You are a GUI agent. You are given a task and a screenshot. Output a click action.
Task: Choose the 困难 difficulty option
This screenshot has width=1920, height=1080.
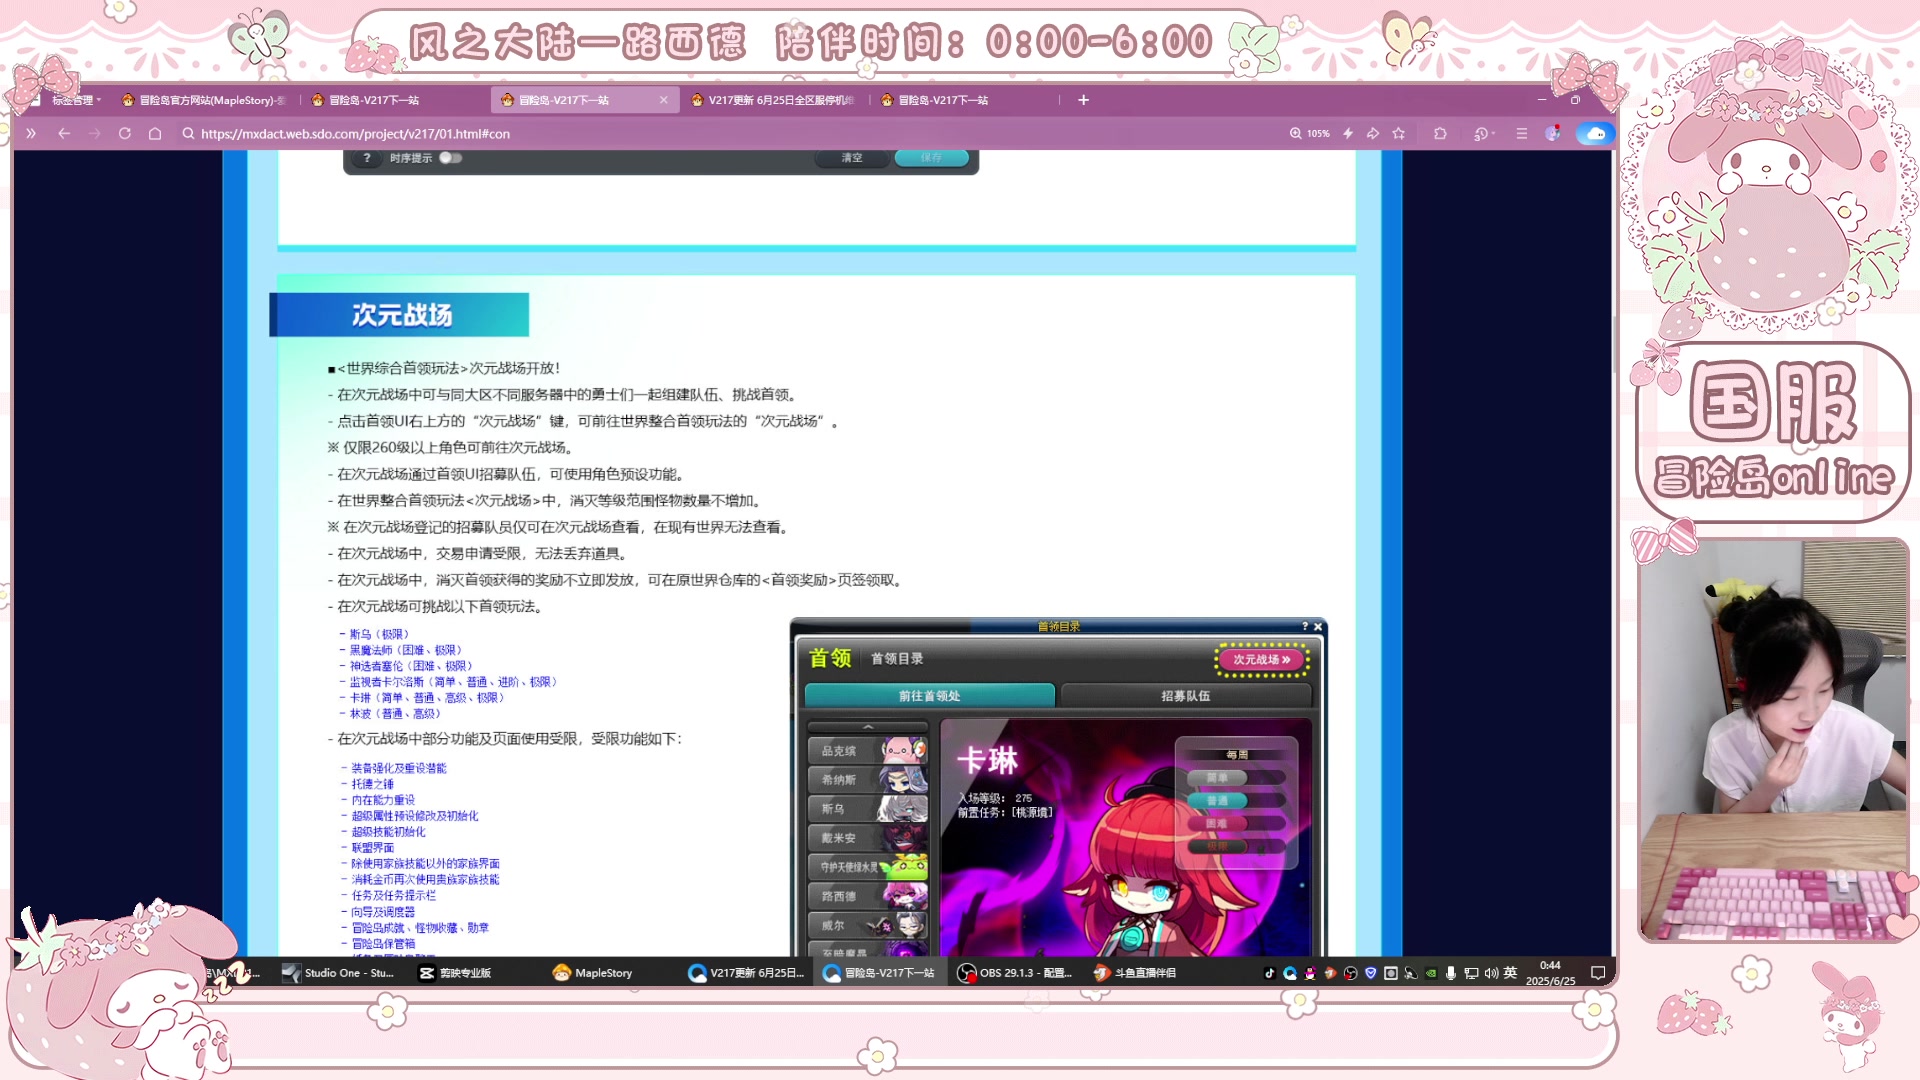[x=1217, y=824]
